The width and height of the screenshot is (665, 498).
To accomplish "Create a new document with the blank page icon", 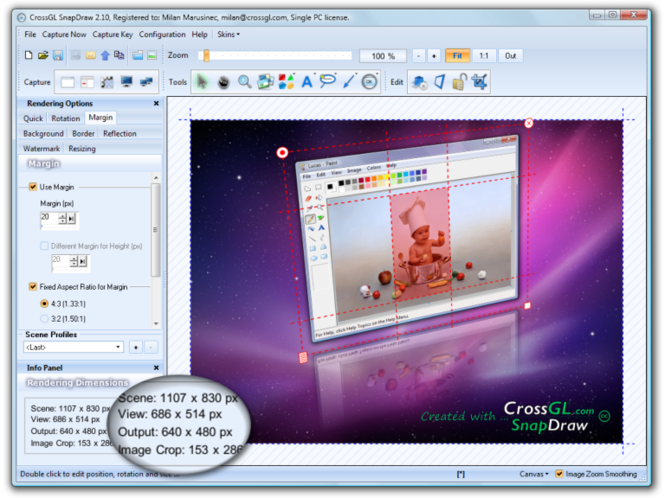I will pyautogui.click(x=28, y=55).
